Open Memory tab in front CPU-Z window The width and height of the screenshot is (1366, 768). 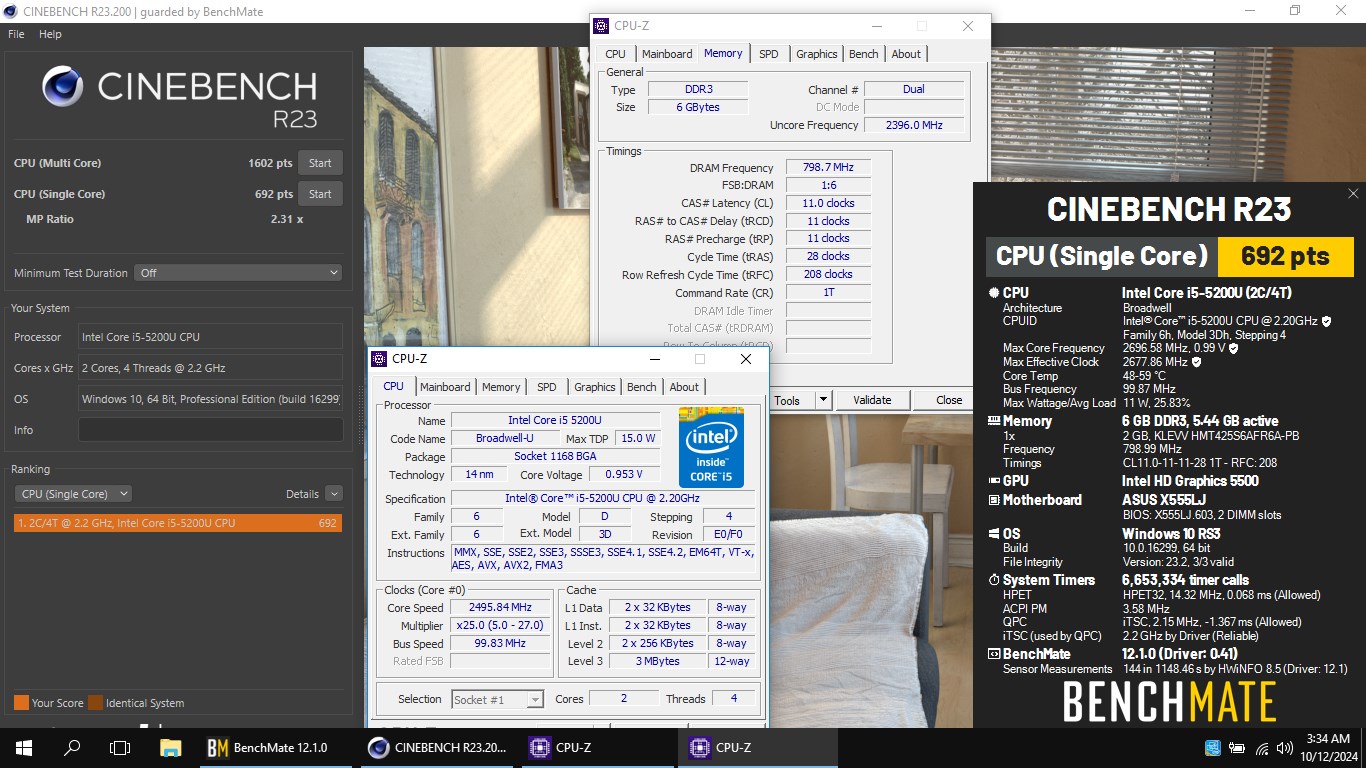501,387
